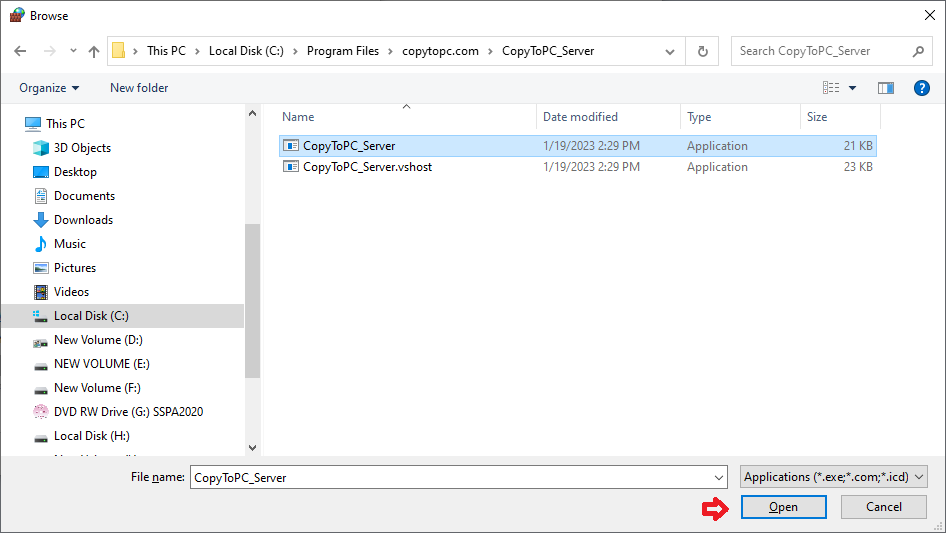Select 'Program Files' breadcrumb segment
The image size is (946, 533).
tap(343, 51)
